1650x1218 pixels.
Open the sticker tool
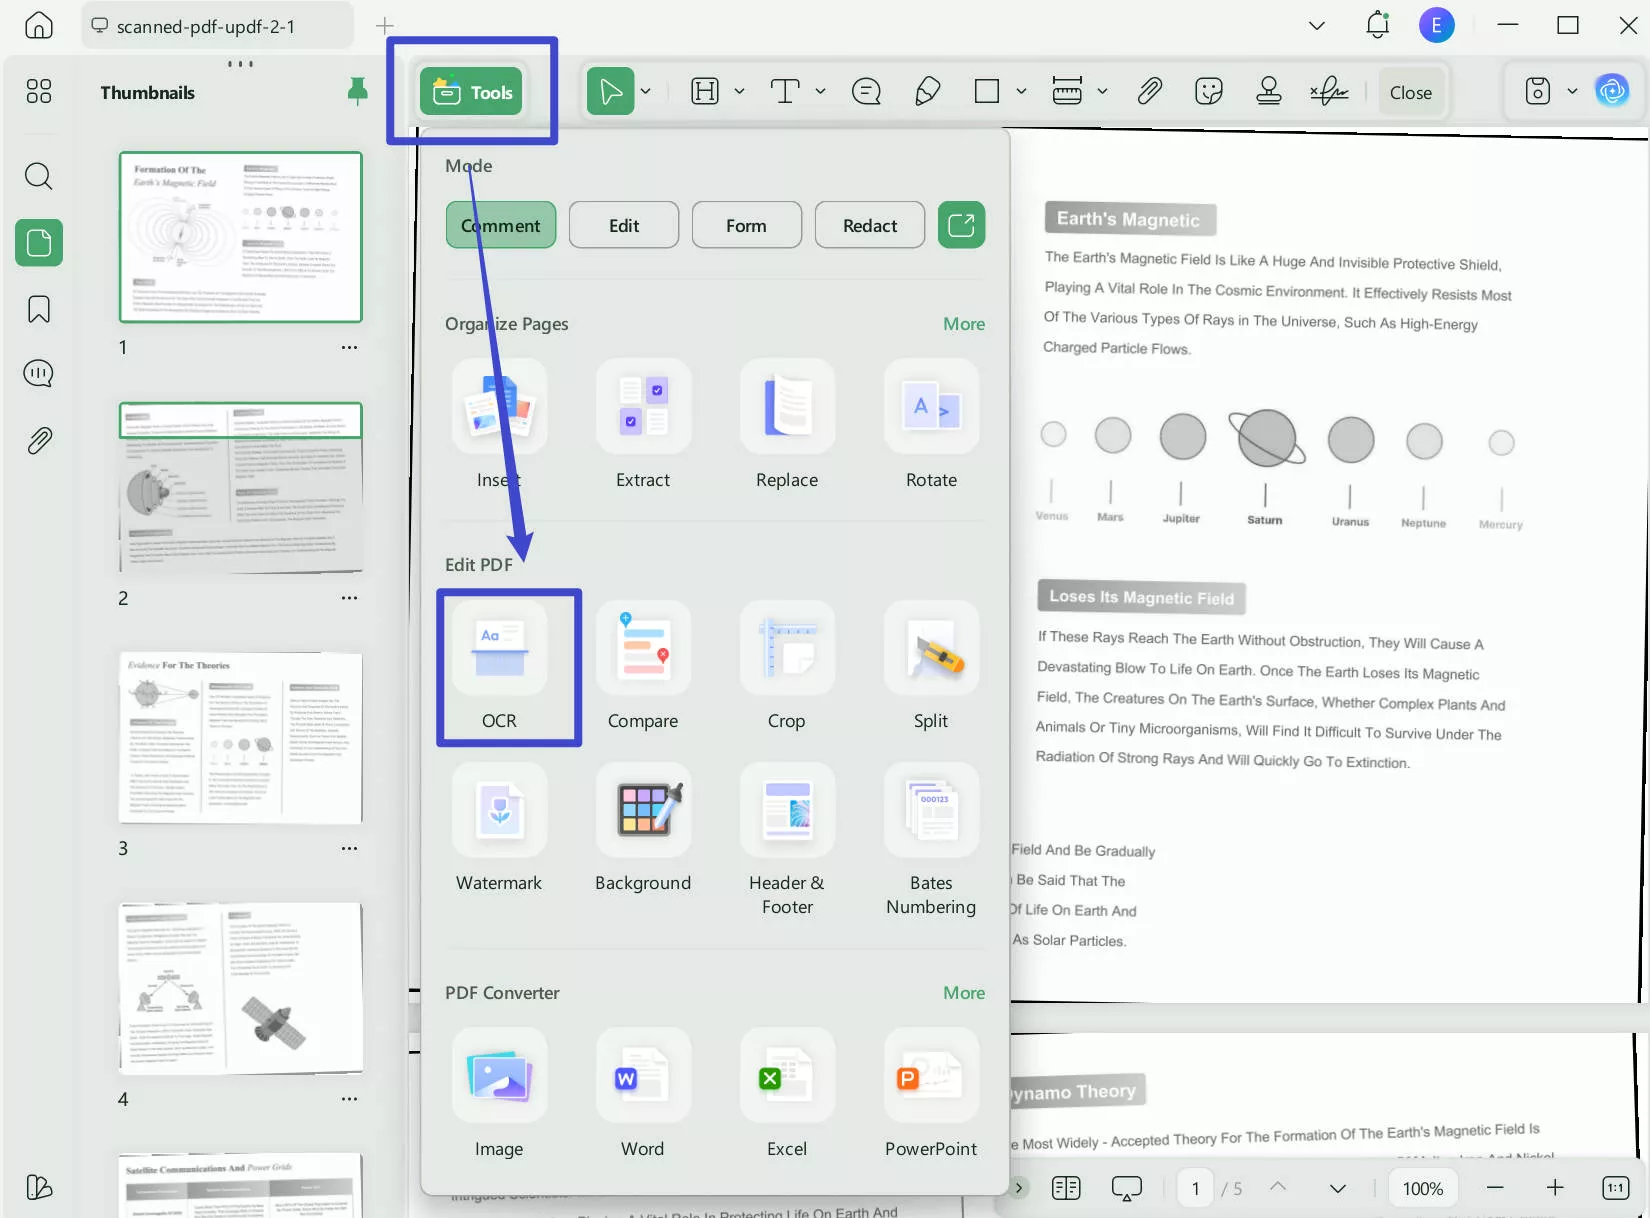[1209, 92]
